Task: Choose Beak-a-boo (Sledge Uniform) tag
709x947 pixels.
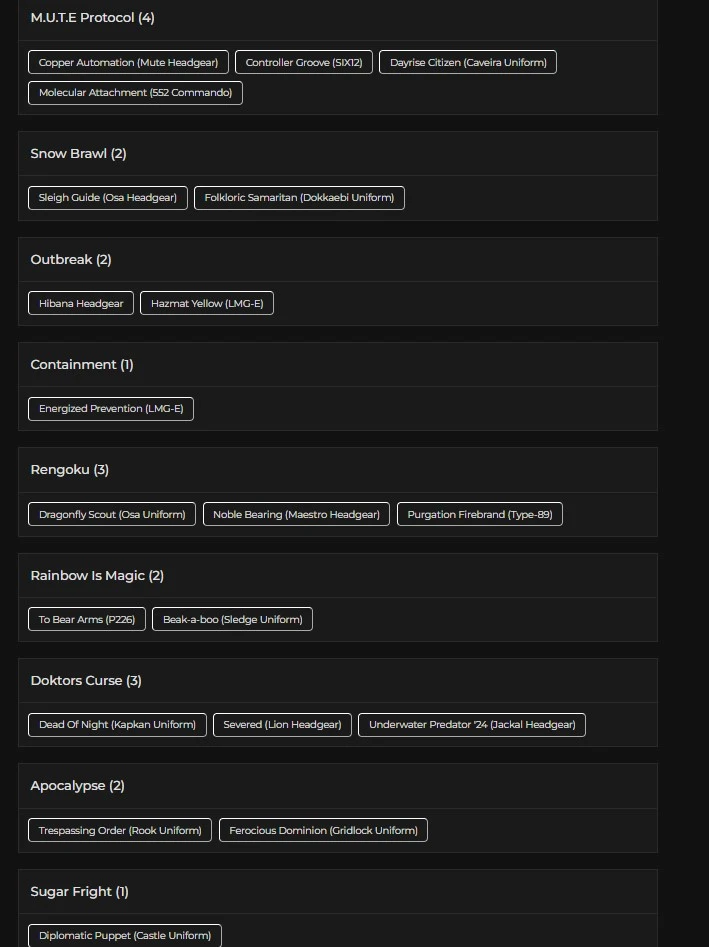Action: click(x=232, y=620)
